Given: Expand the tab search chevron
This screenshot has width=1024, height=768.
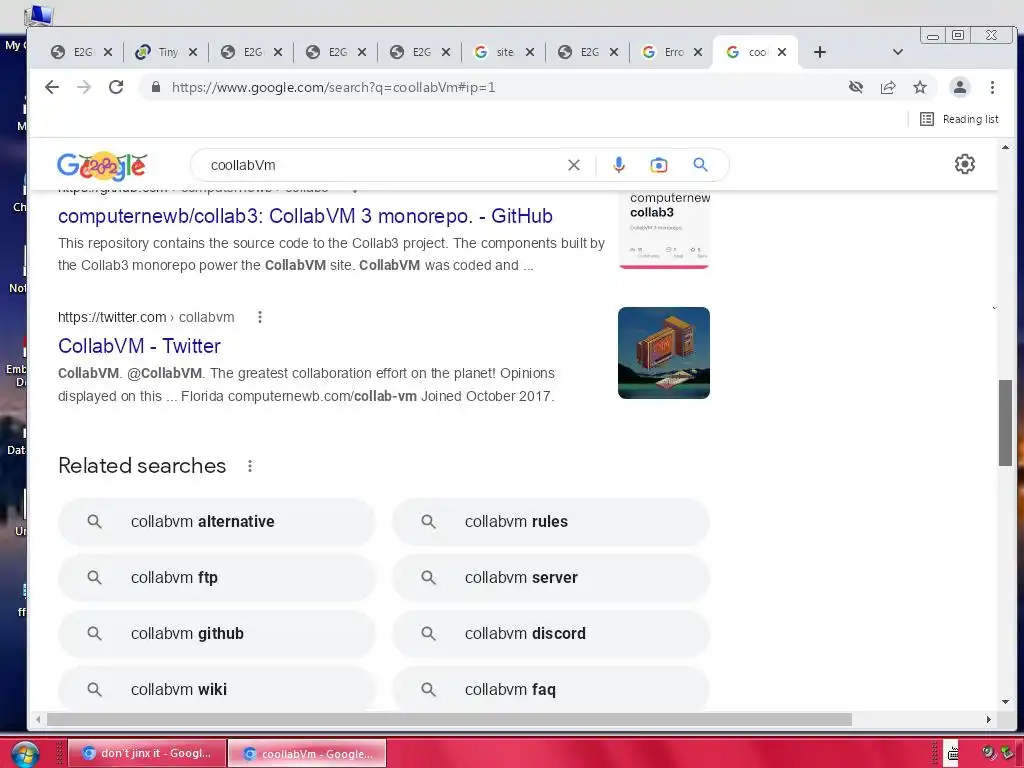Looking at the screenshot, I should [x=898, y=52].
